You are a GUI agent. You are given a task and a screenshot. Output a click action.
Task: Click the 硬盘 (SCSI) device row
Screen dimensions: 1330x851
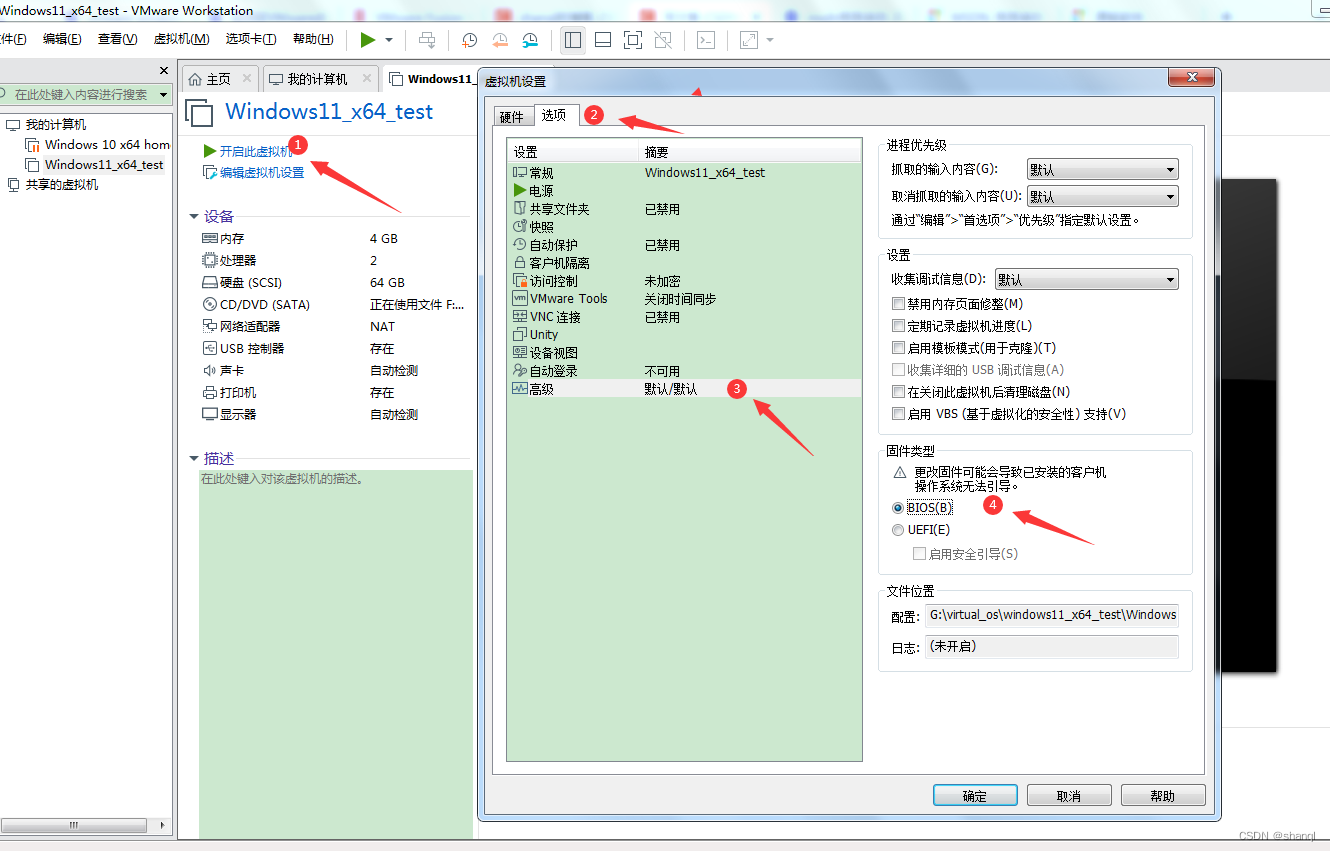tap(334, 283)
